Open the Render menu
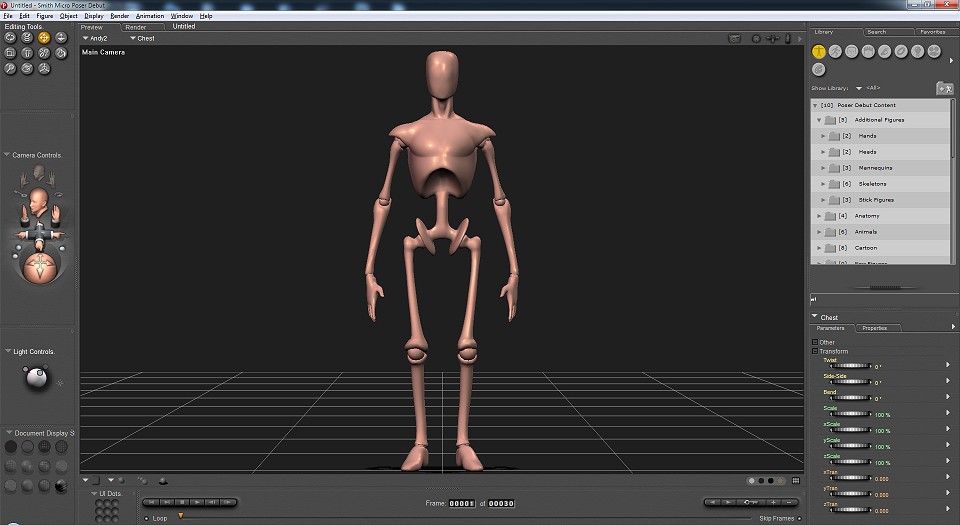Image resolution: width=960 pixels, height=525 pixels. click(x=119, y=16)
